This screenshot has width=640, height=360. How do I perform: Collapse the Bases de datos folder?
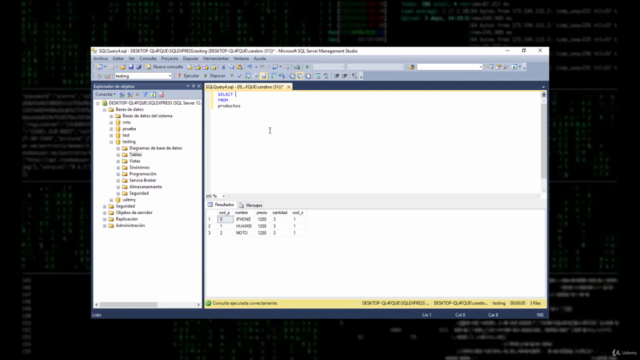click(x=104, y=110)
